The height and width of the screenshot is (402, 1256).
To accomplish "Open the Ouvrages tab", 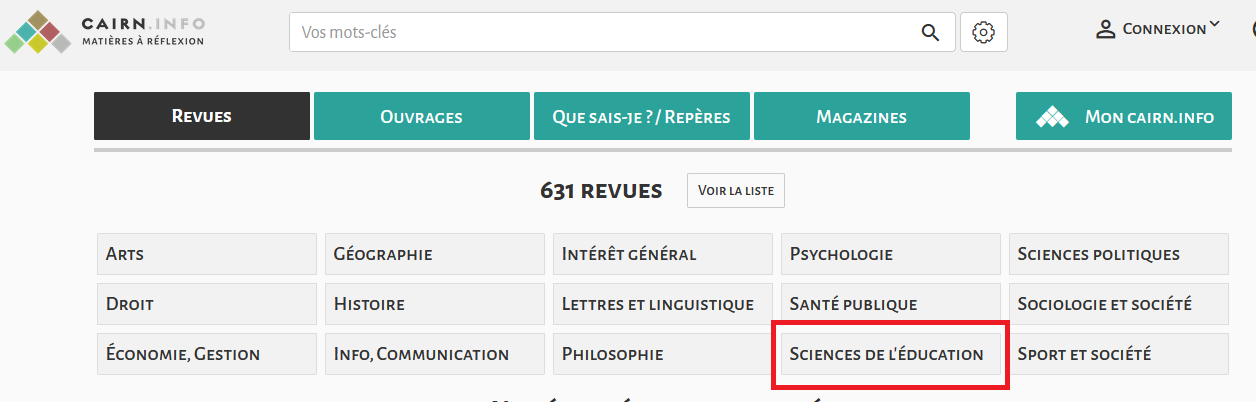I will [421, 116].
